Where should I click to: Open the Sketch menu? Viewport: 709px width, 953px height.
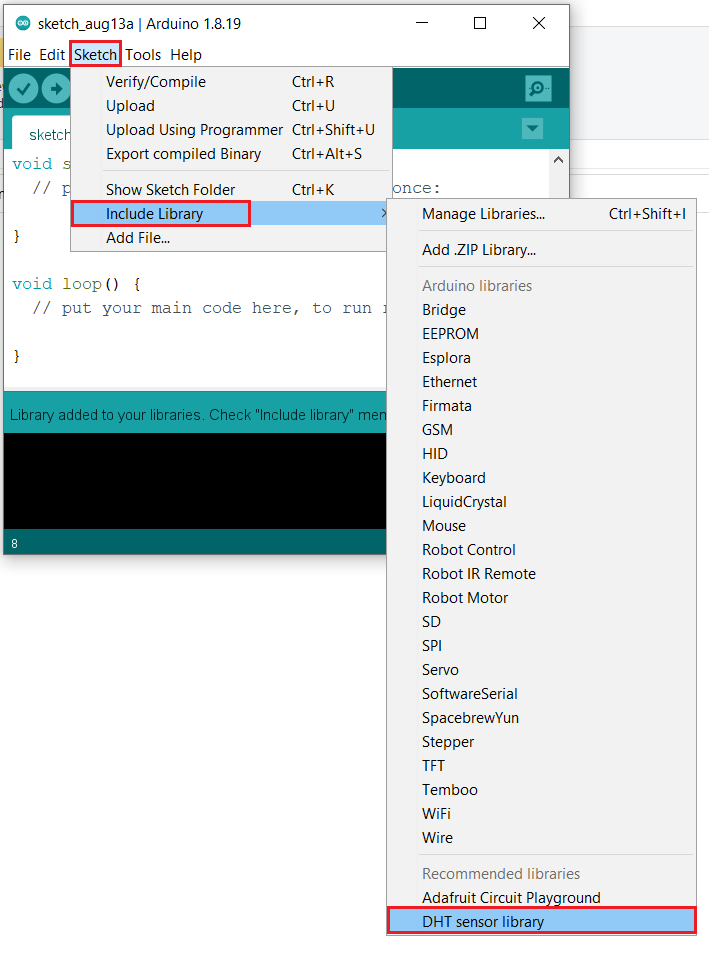click(x=95, y=55)
